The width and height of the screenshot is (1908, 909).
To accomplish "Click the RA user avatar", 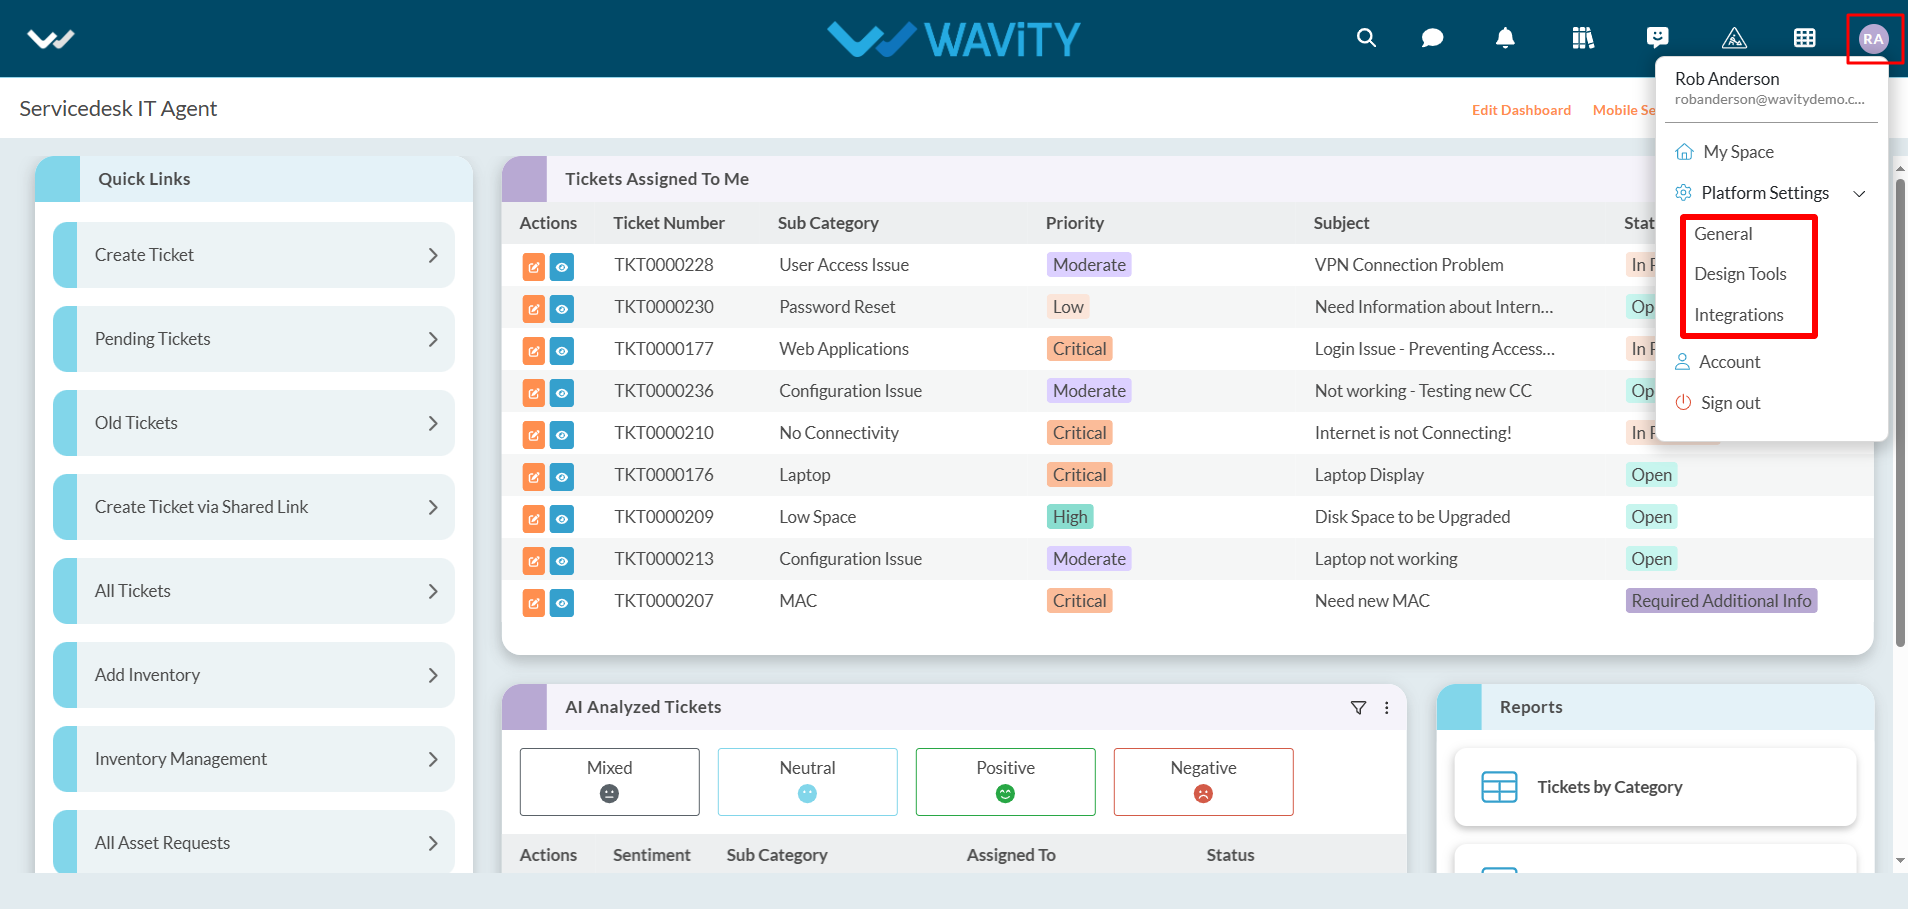I will (1873, 39).
